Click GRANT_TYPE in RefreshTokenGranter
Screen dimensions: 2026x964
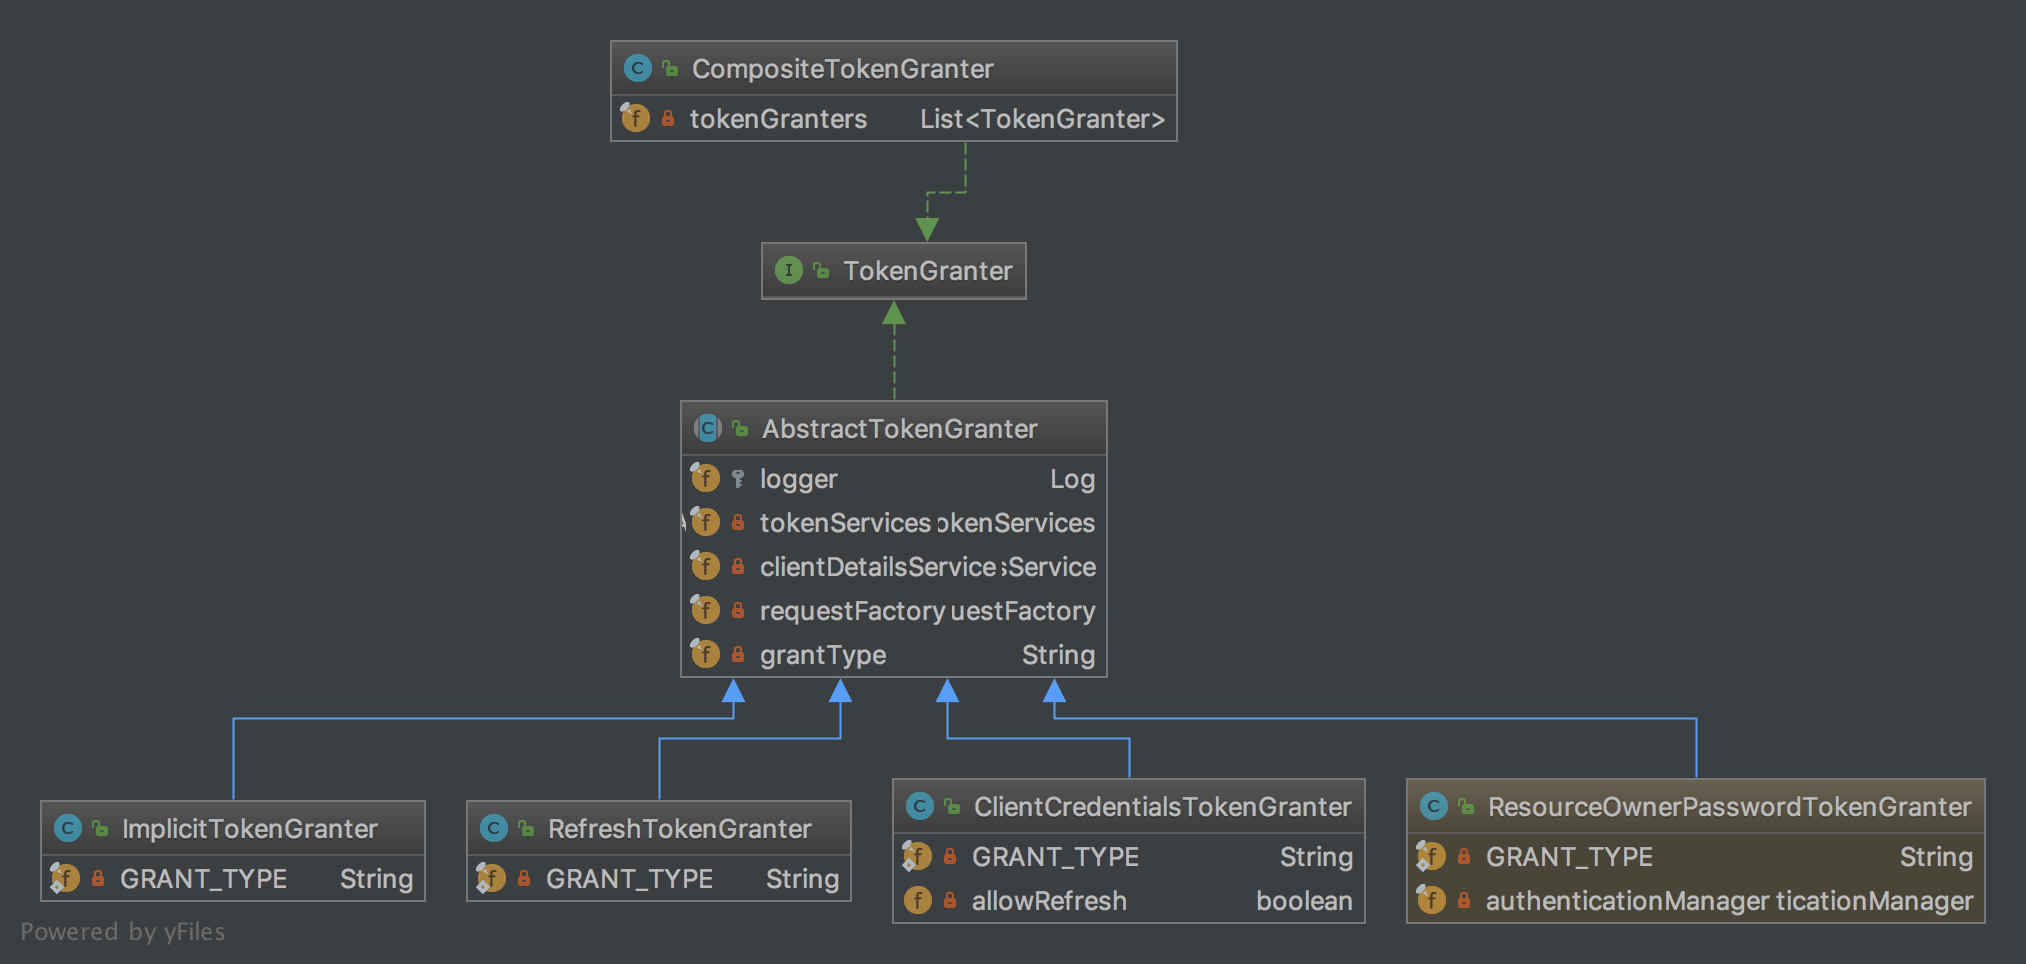tap(629, 879)
